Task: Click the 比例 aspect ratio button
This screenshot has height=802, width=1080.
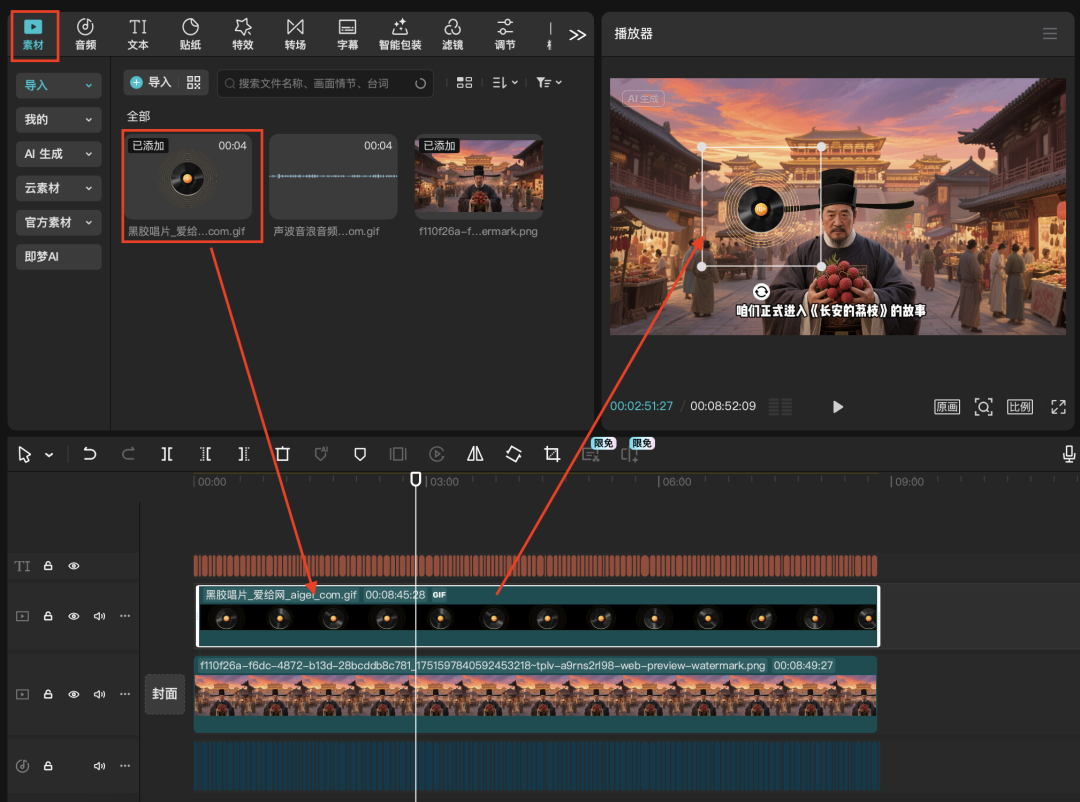Action: (1020, 407)
